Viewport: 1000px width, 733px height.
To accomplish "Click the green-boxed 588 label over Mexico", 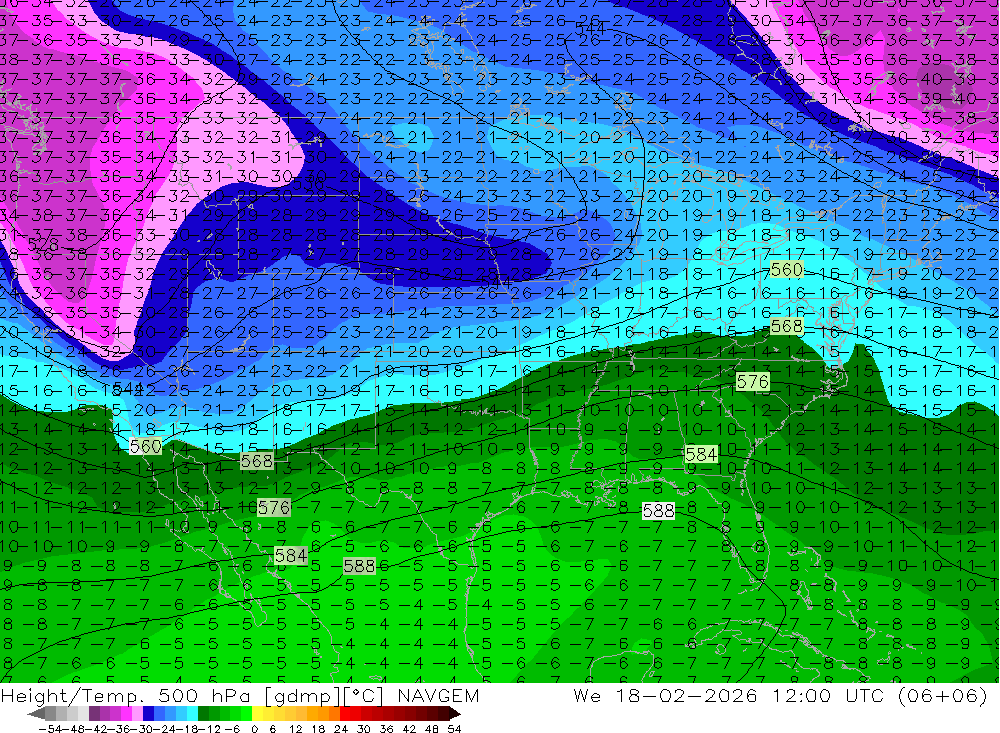I will (359, 566).
